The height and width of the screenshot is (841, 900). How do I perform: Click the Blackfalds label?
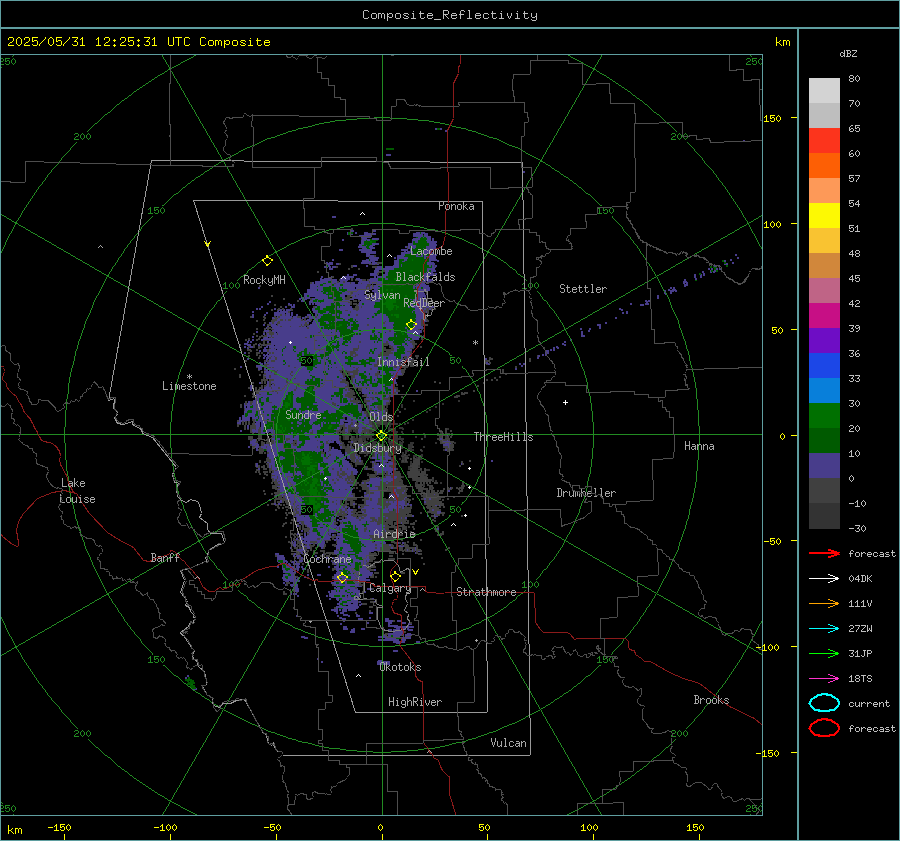point(425,277)
